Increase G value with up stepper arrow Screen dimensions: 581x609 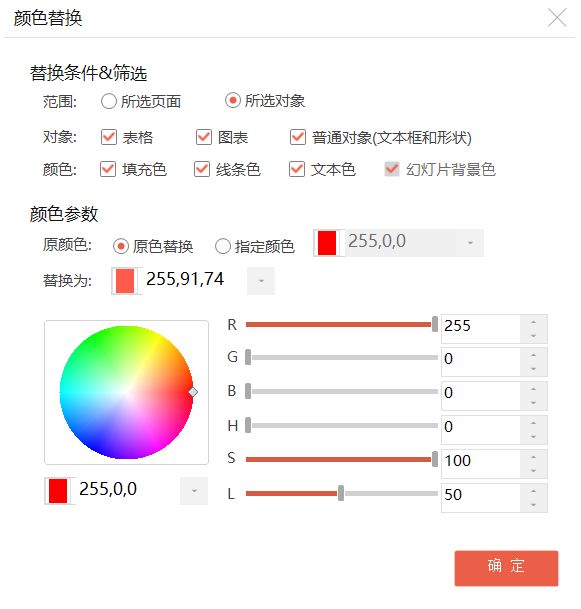point(533,355)
